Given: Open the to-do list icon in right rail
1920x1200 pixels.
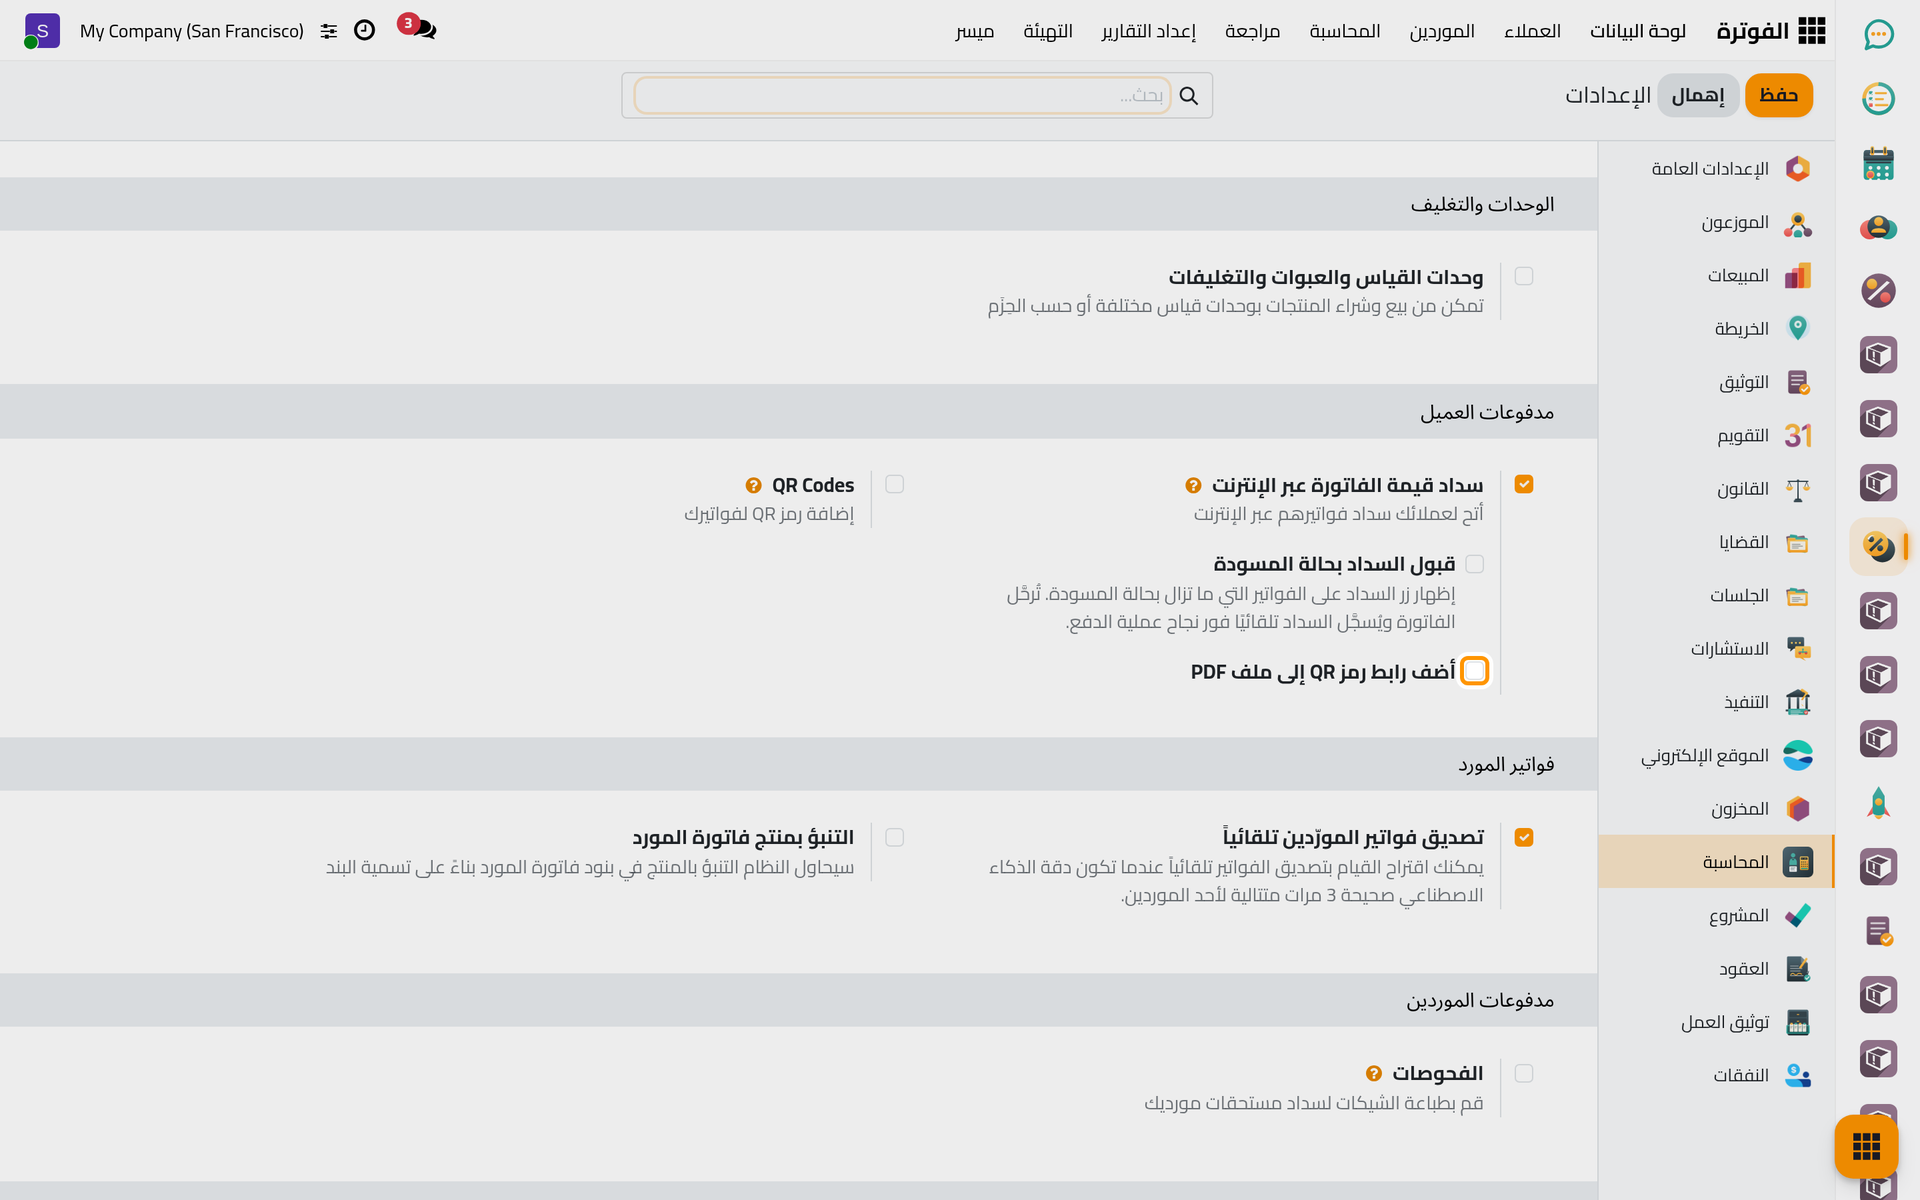Looking at the screenshot, I should (1878, 99).
